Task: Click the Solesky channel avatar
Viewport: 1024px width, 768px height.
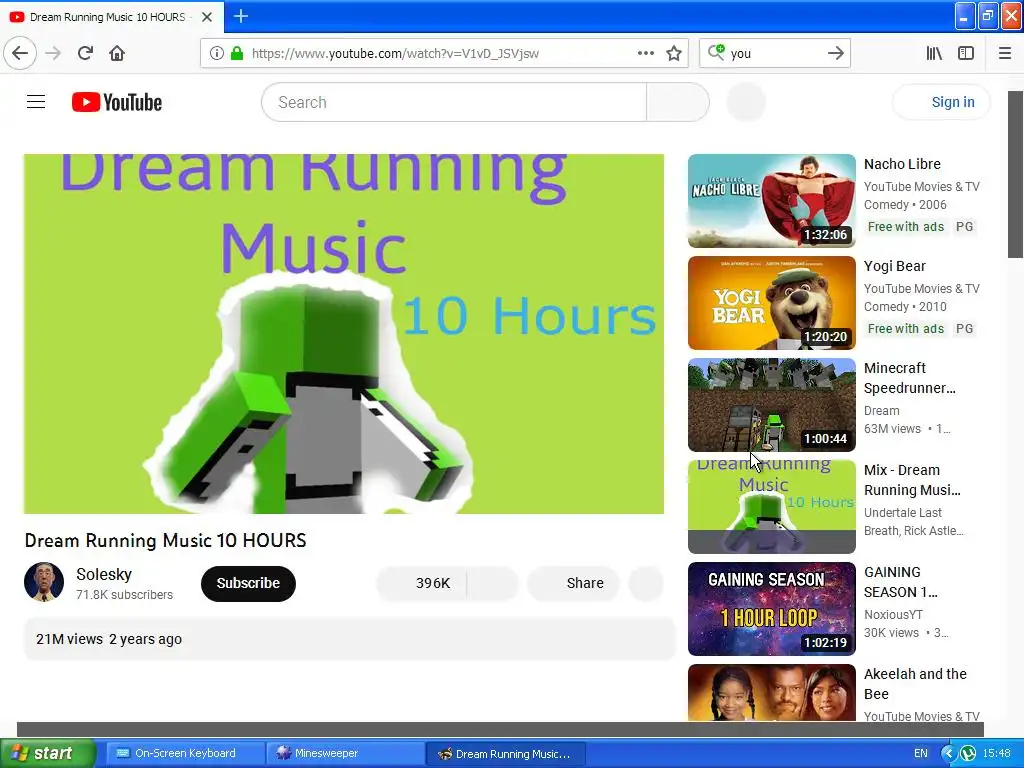Action: tap(44, 582)
